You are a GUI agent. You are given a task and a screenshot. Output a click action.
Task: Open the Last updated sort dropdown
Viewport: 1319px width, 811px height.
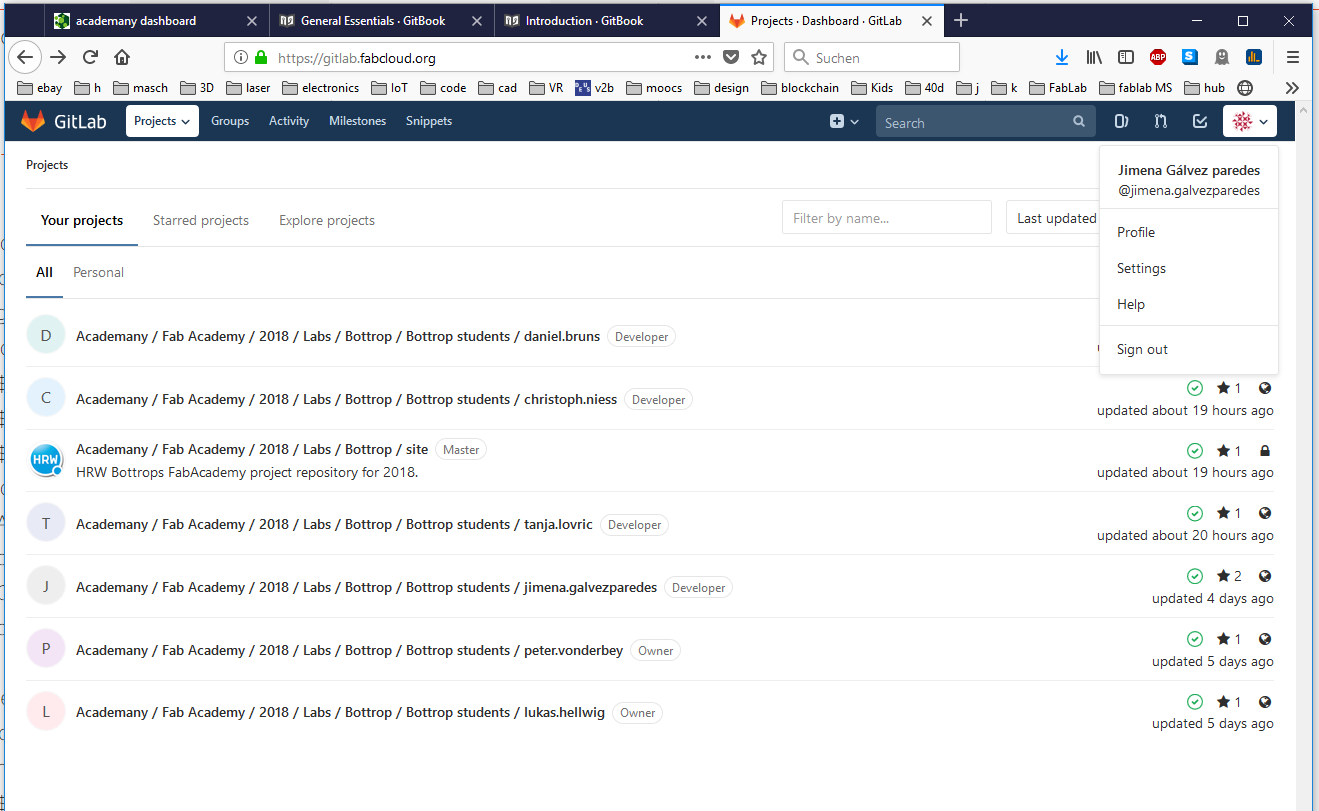pos(1052,218)
